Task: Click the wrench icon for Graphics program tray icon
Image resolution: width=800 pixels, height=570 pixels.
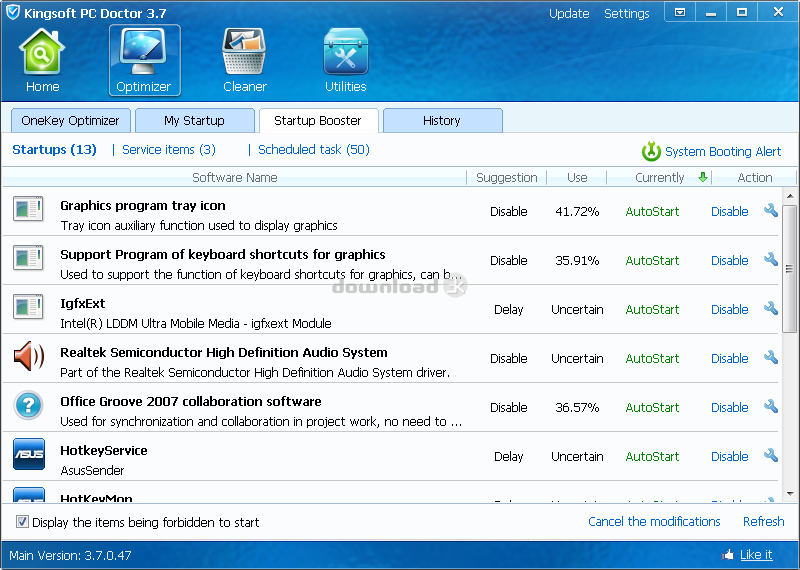Action: coord(770,210)
